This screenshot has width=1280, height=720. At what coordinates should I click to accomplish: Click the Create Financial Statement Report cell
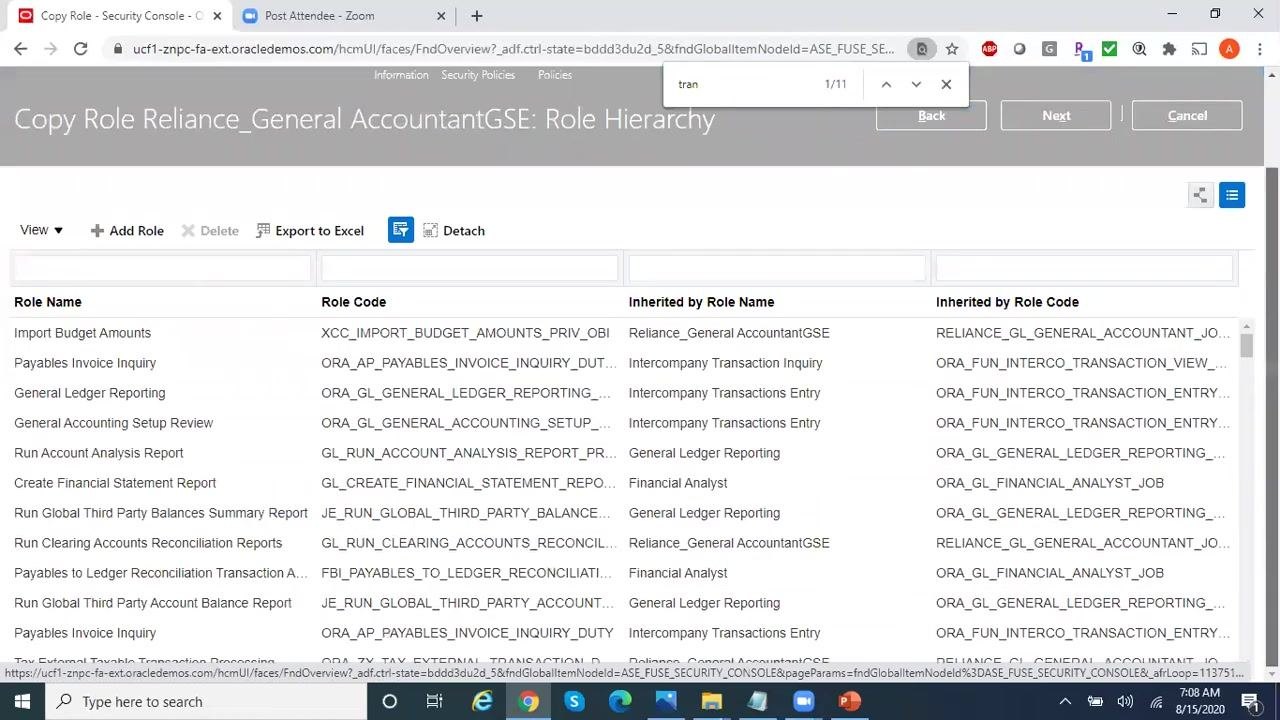coord(115,483)
